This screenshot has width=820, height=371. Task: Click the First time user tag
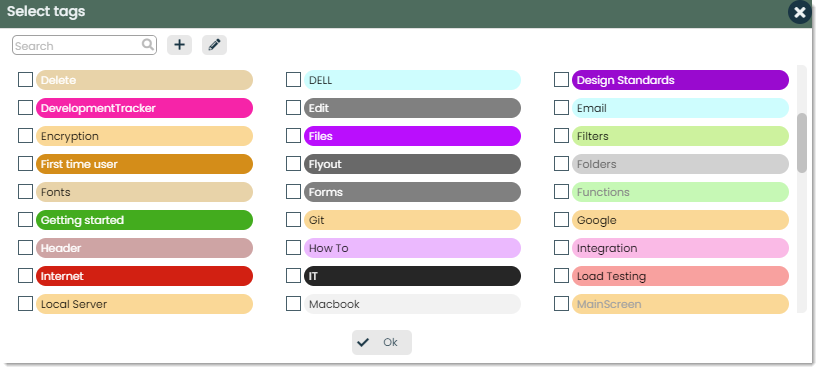click(x=144, y=164)
